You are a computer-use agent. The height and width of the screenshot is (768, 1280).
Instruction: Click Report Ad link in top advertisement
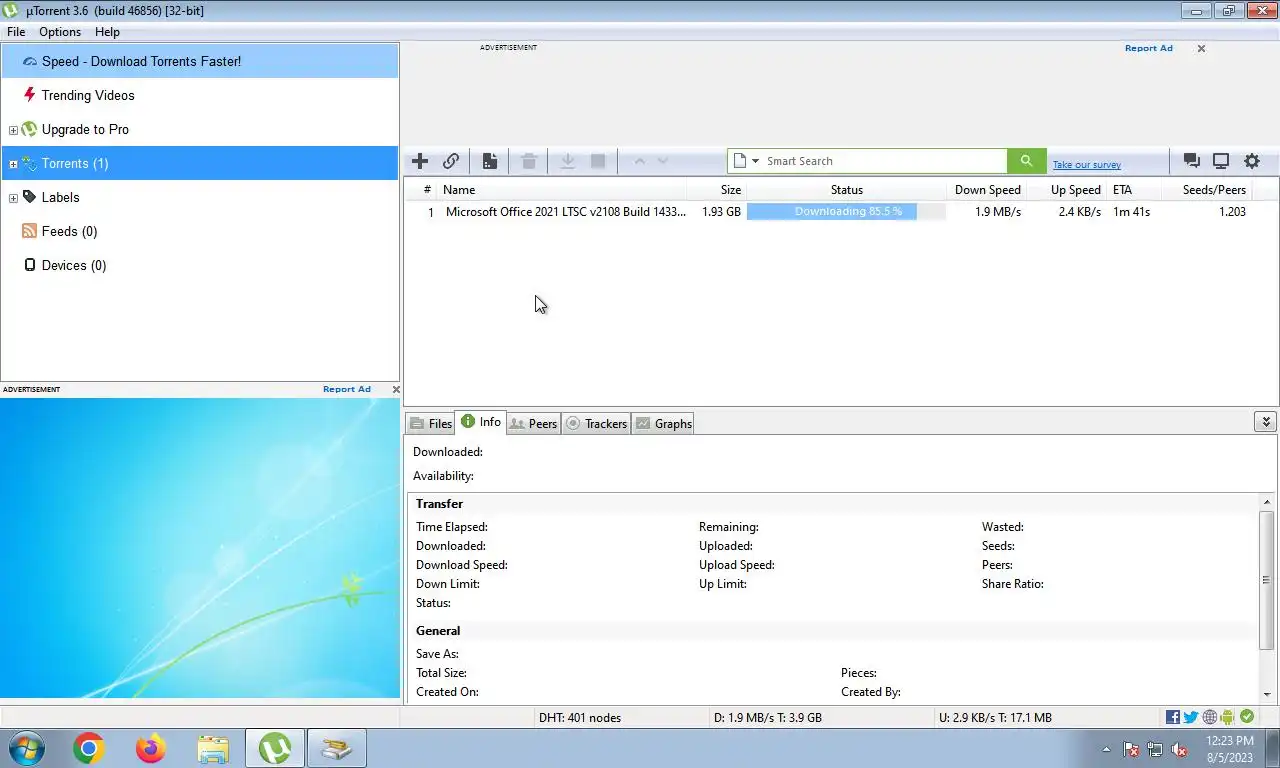[x=1149, y=48]
